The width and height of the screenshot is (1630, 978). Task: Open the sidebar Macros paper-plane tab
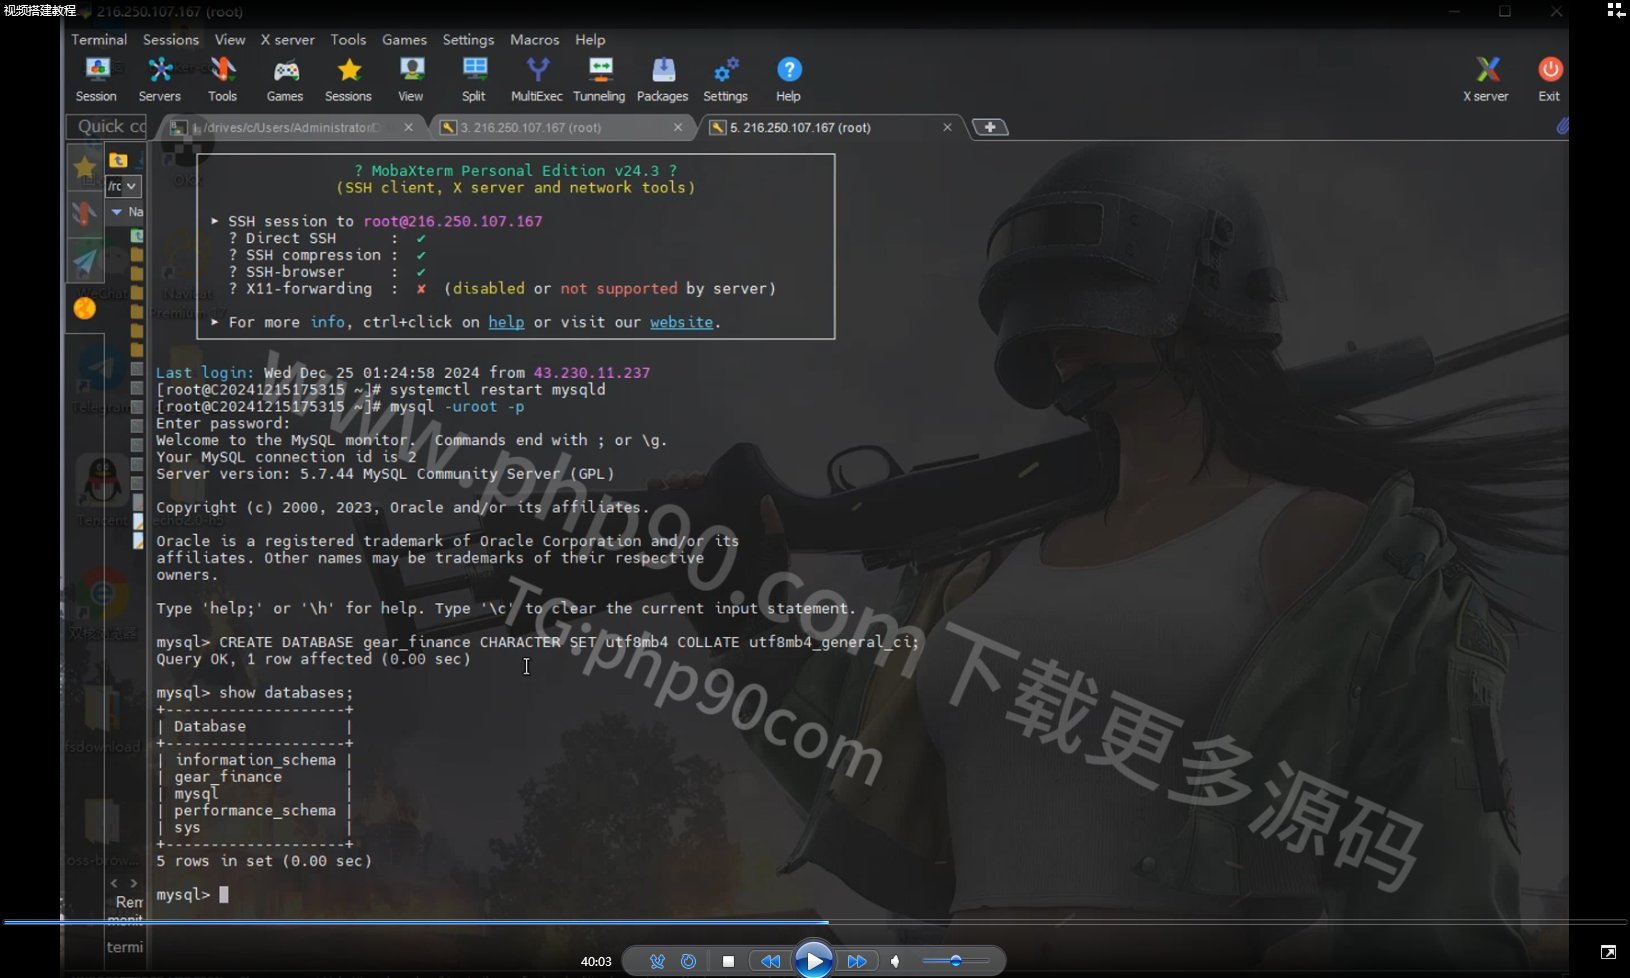click(x=85, y=261)
